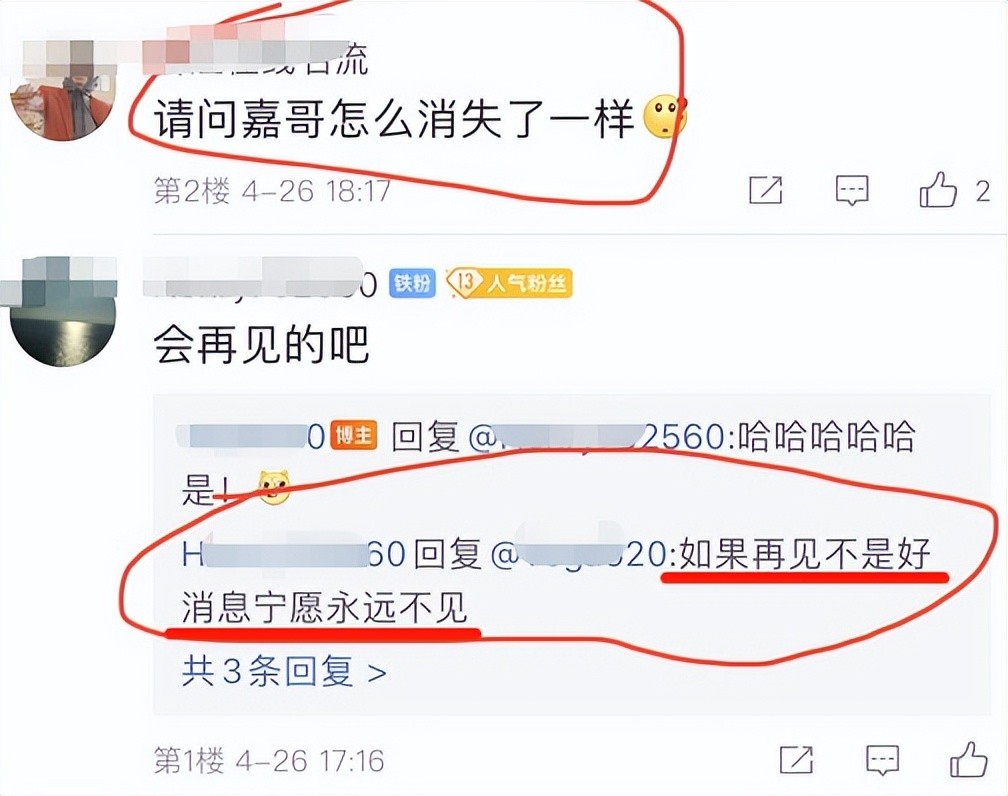Click comment text 会再见的吧
Viewport: 1008px width, 796px height.
[x=261, y=345]
